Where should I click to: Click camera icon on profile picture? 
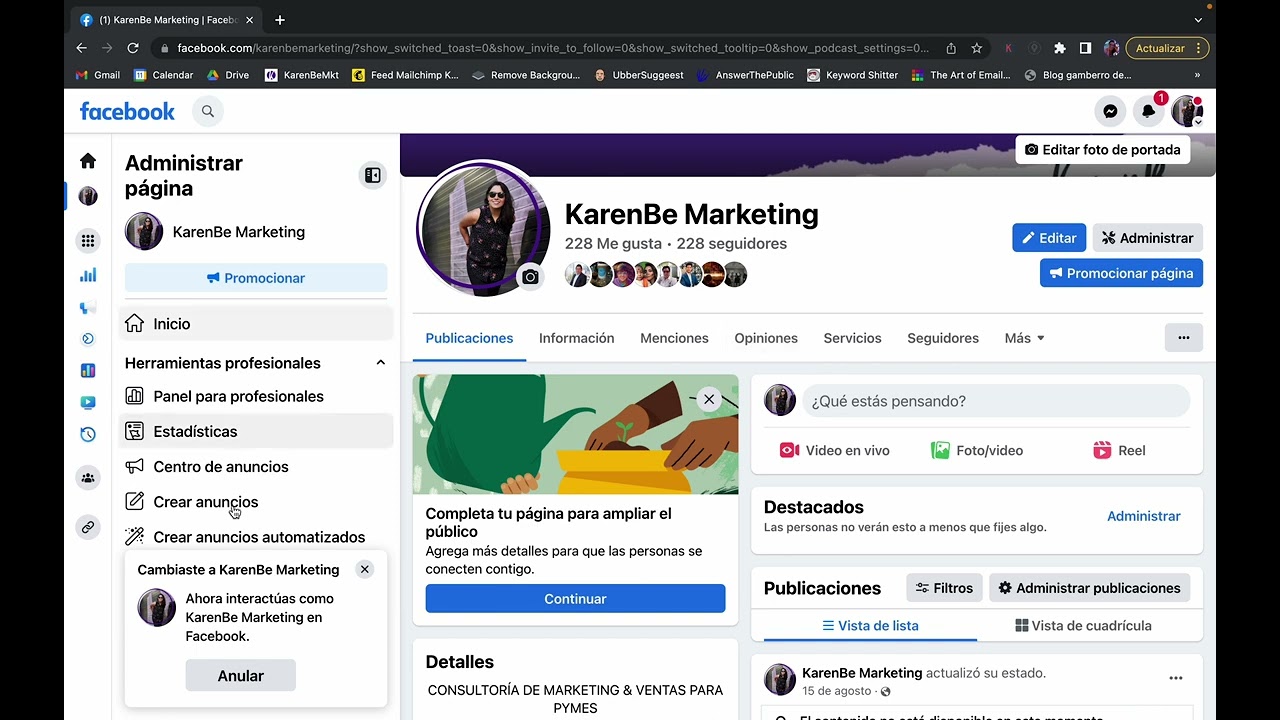pyautogui.click(x=530, y=277)
